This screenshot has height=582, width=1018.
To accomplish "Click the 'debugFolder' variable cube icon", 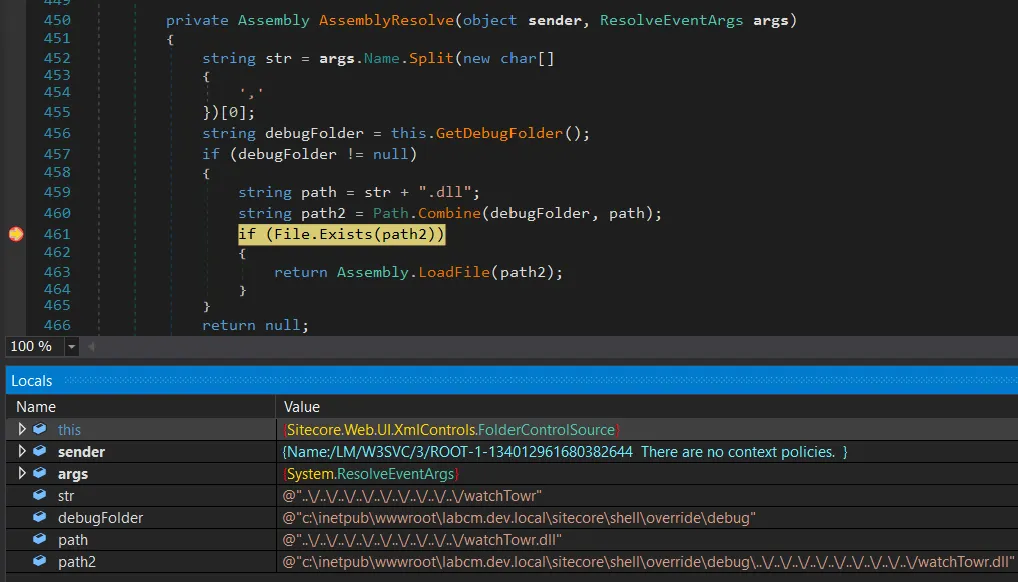I will [x=39, y=517].
